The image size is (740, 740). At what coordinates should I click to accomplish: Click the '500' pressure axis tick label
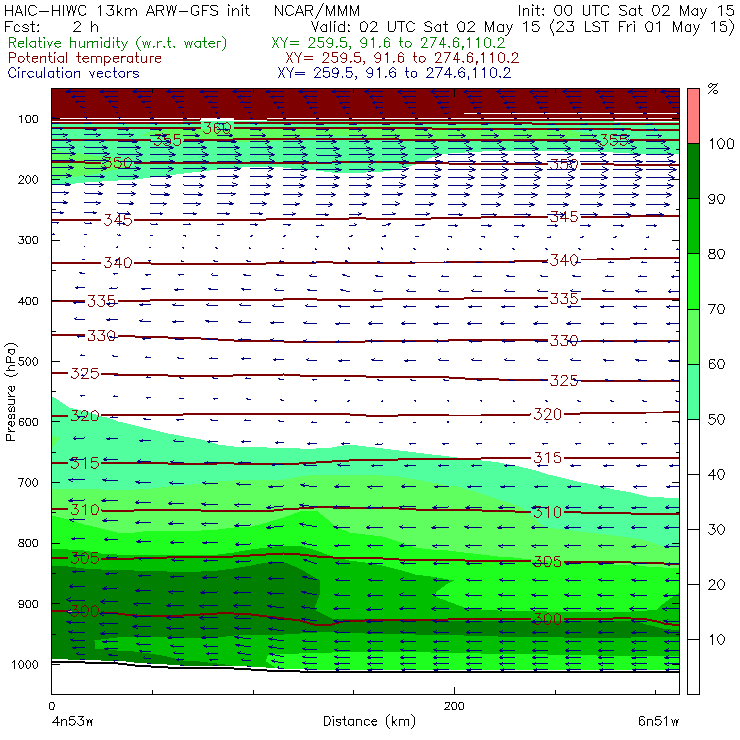[x=28, y=361]
